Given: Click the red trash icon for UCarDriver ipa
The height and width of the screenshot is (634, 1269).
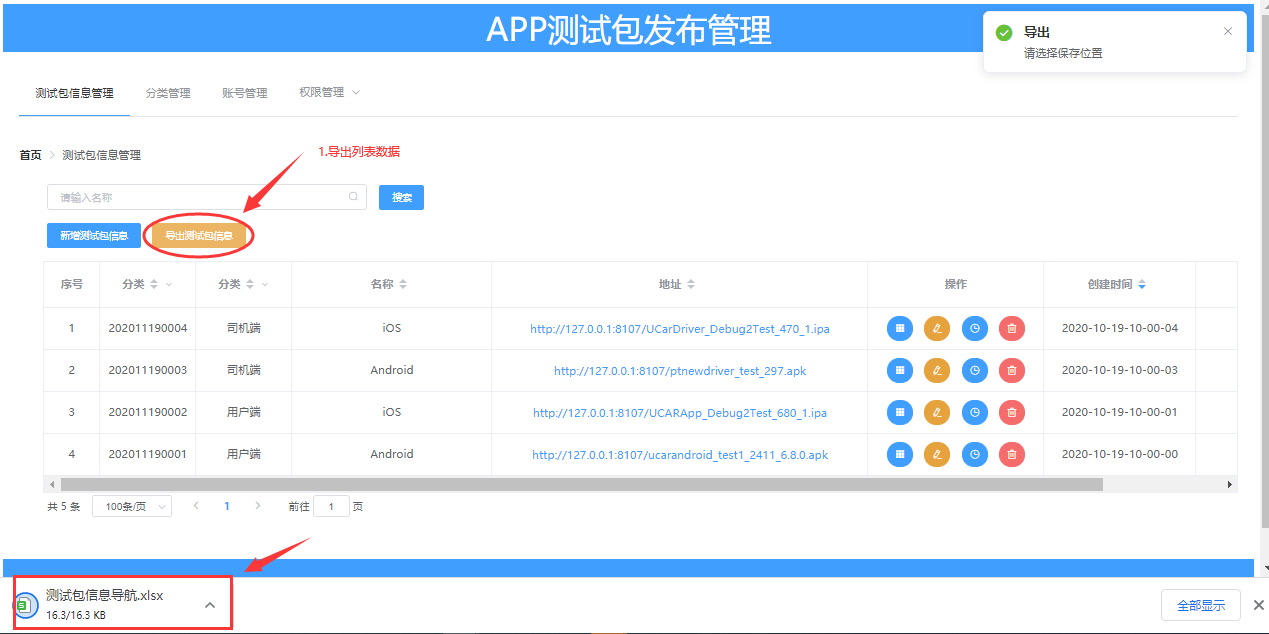Looking at the screenshot, I should point(1012,328).
